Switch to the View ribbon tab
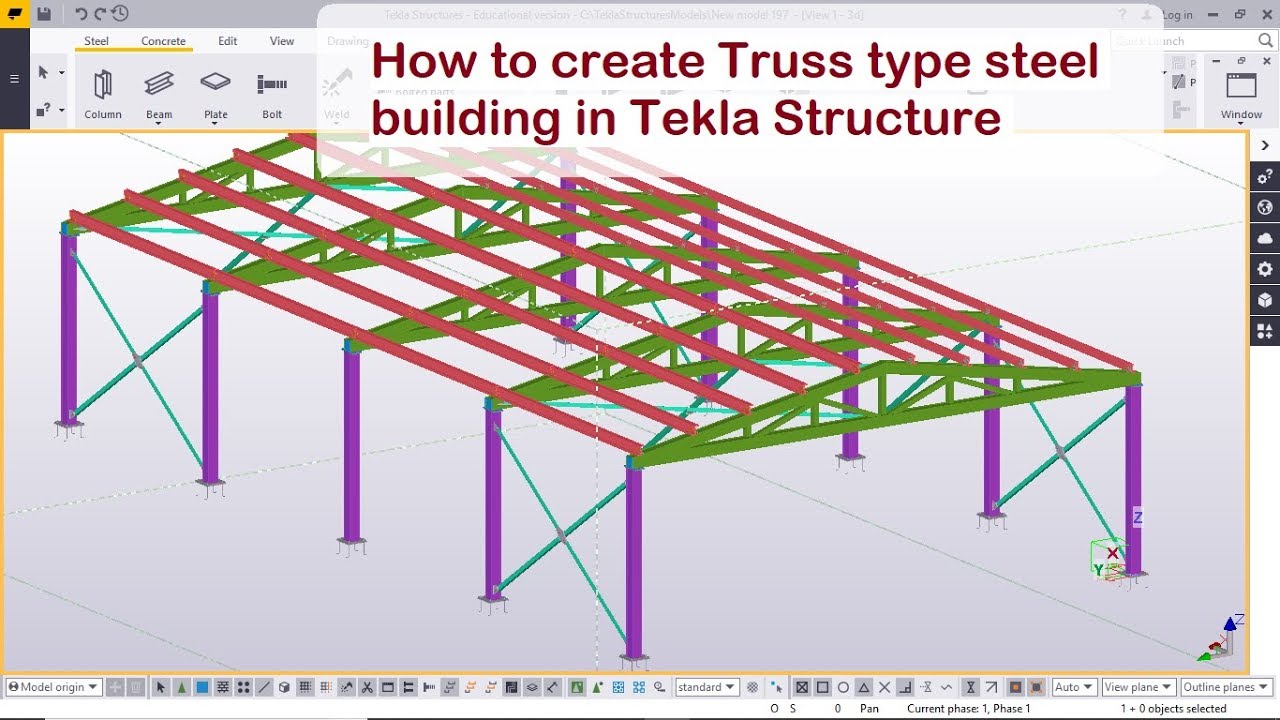The height and width of the screenshot is (720, 1280). tap(282, 41)
